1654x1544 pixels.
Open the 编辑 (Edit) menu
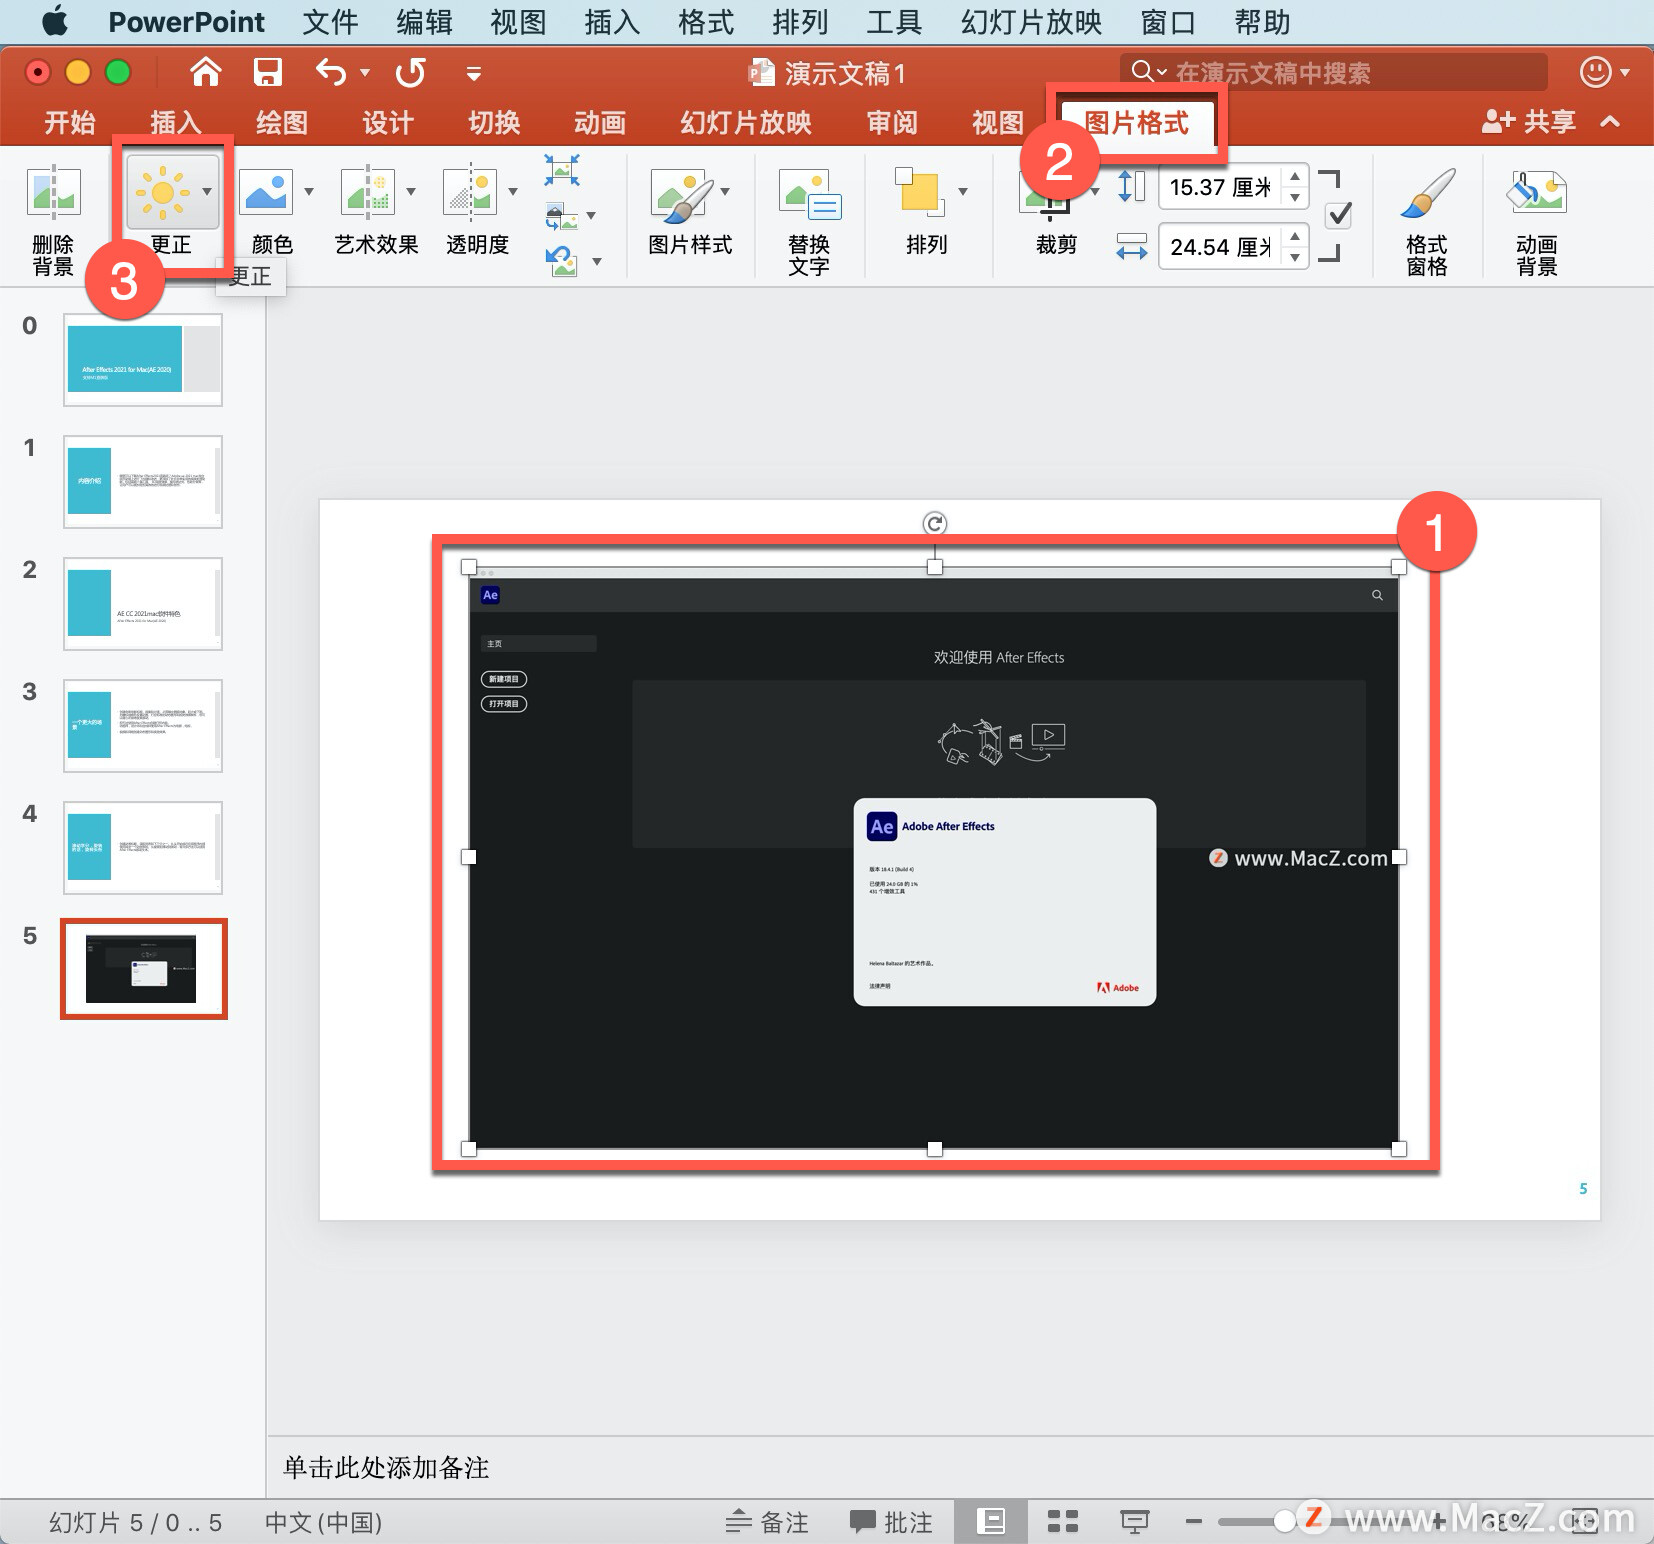click(424, 21)
